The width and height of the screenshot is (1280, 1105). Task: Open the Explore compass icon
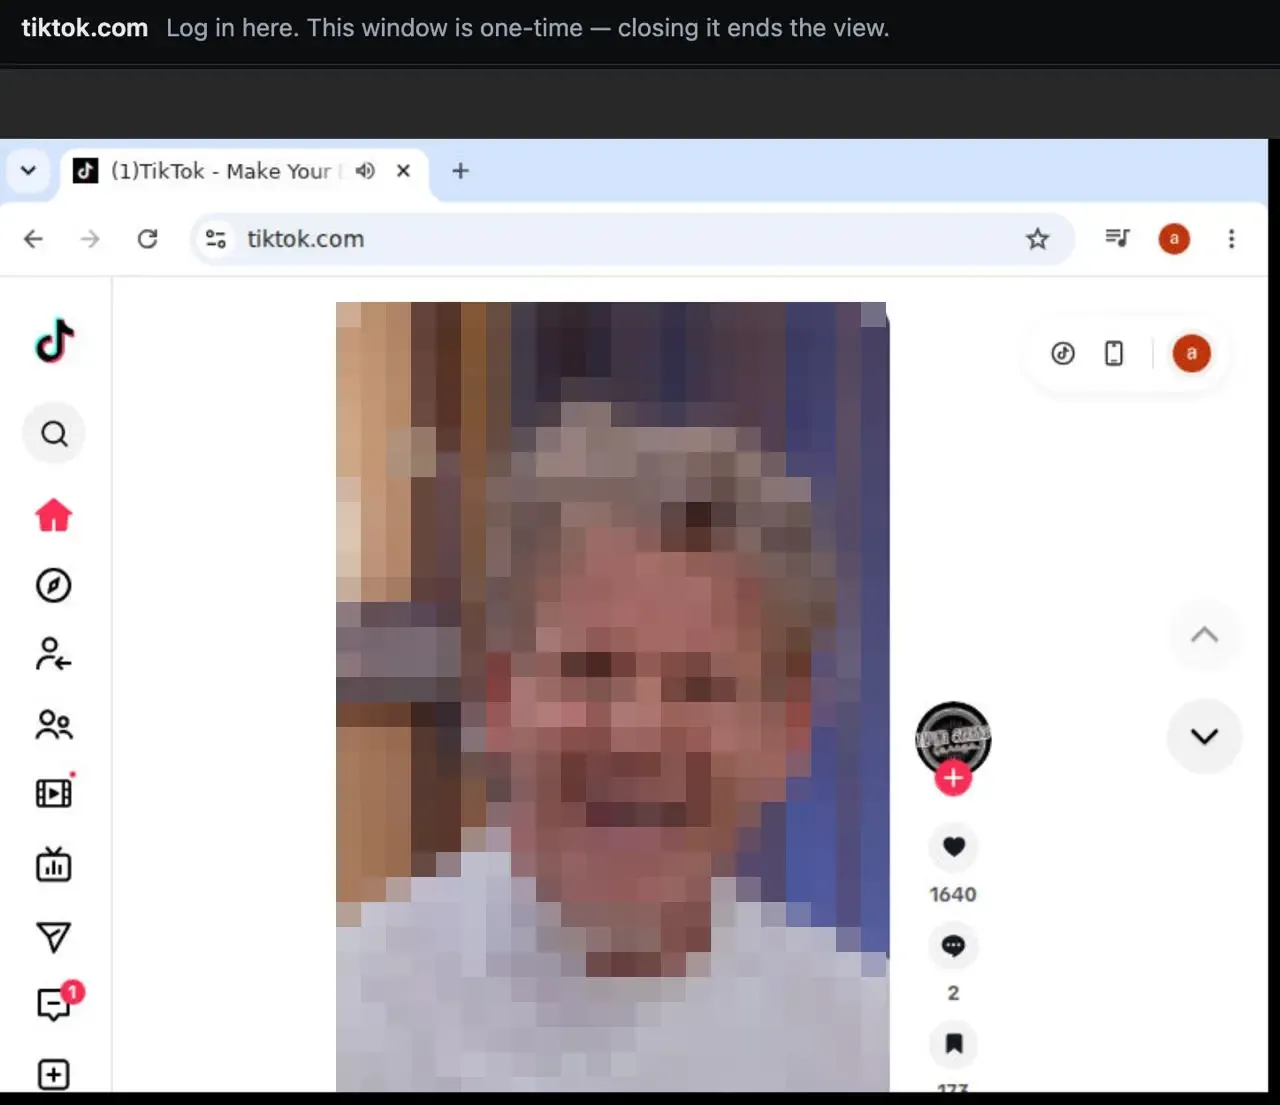(54, 585)
